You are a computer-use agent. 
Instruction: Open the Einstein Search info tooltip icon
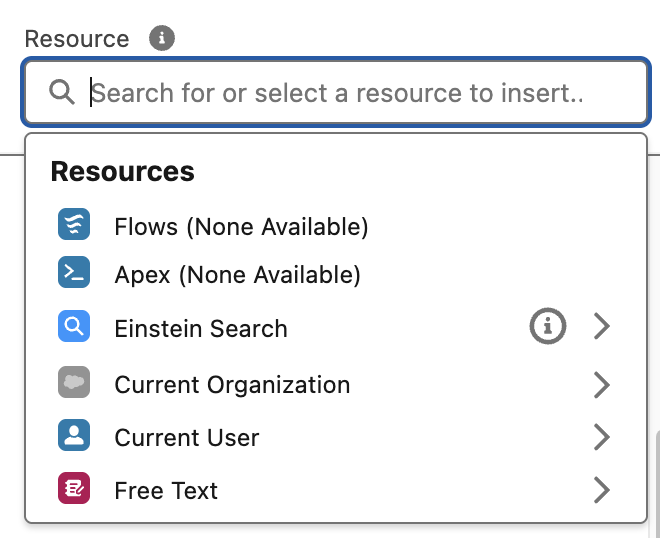(x=547, y=326)
